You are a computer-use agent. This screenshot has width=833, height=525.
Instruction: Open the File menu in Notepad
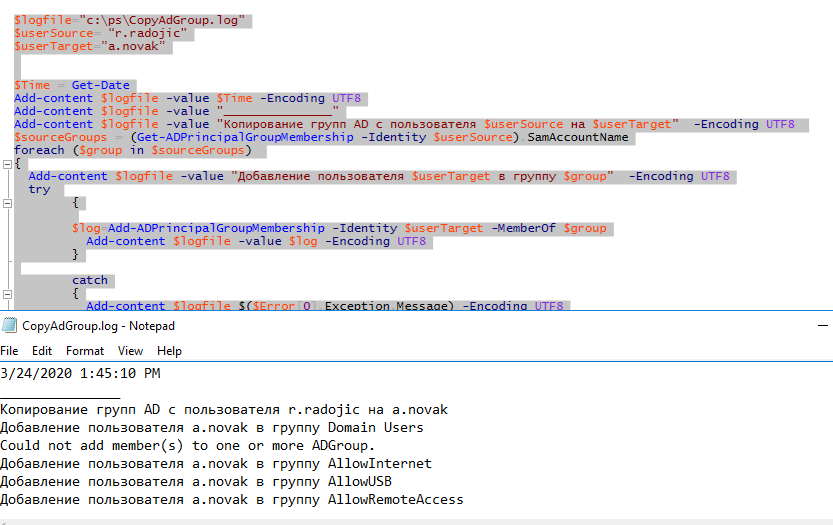coord(9,351)
